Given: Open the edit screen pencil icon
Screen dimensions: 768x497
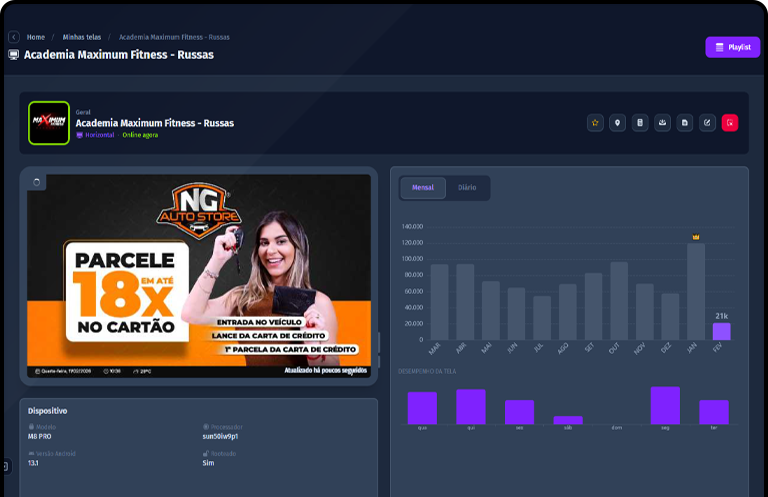Looking at the screenshot, I should 708,123.
